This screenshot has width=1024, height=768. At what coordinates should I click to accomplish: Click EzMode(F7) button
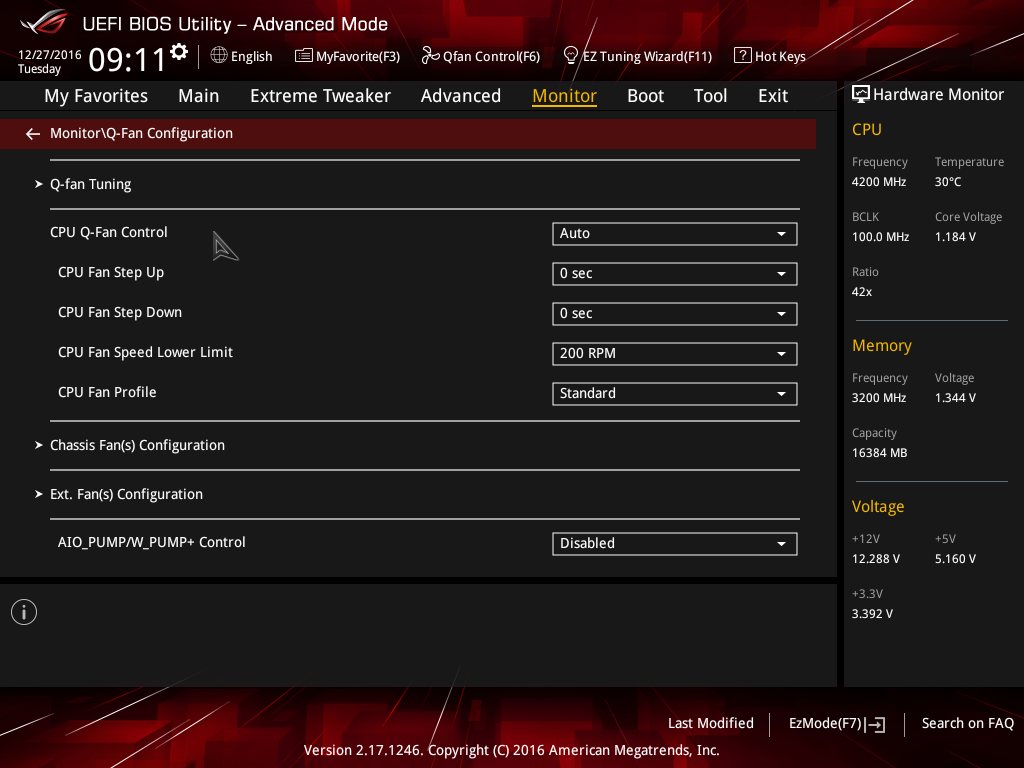click(837, 724)
